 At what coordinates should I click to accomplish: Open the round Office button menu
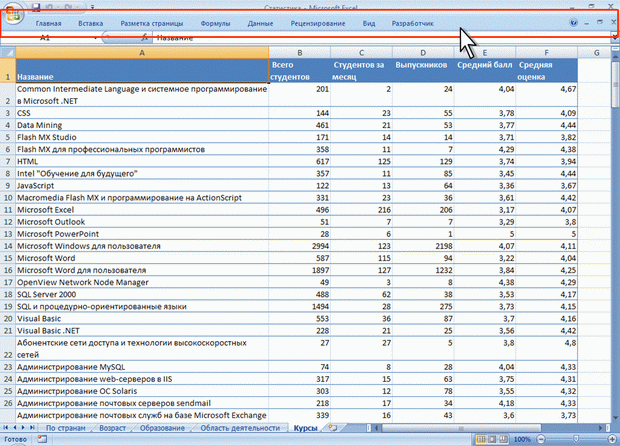[x=13, y=14]
